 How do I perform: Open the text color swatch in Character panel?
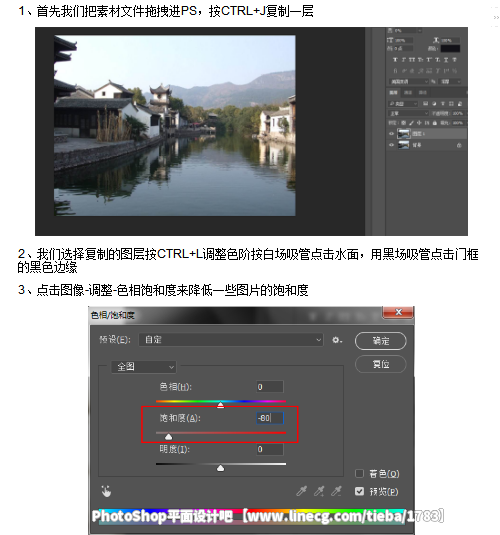[x=451, y=48]
